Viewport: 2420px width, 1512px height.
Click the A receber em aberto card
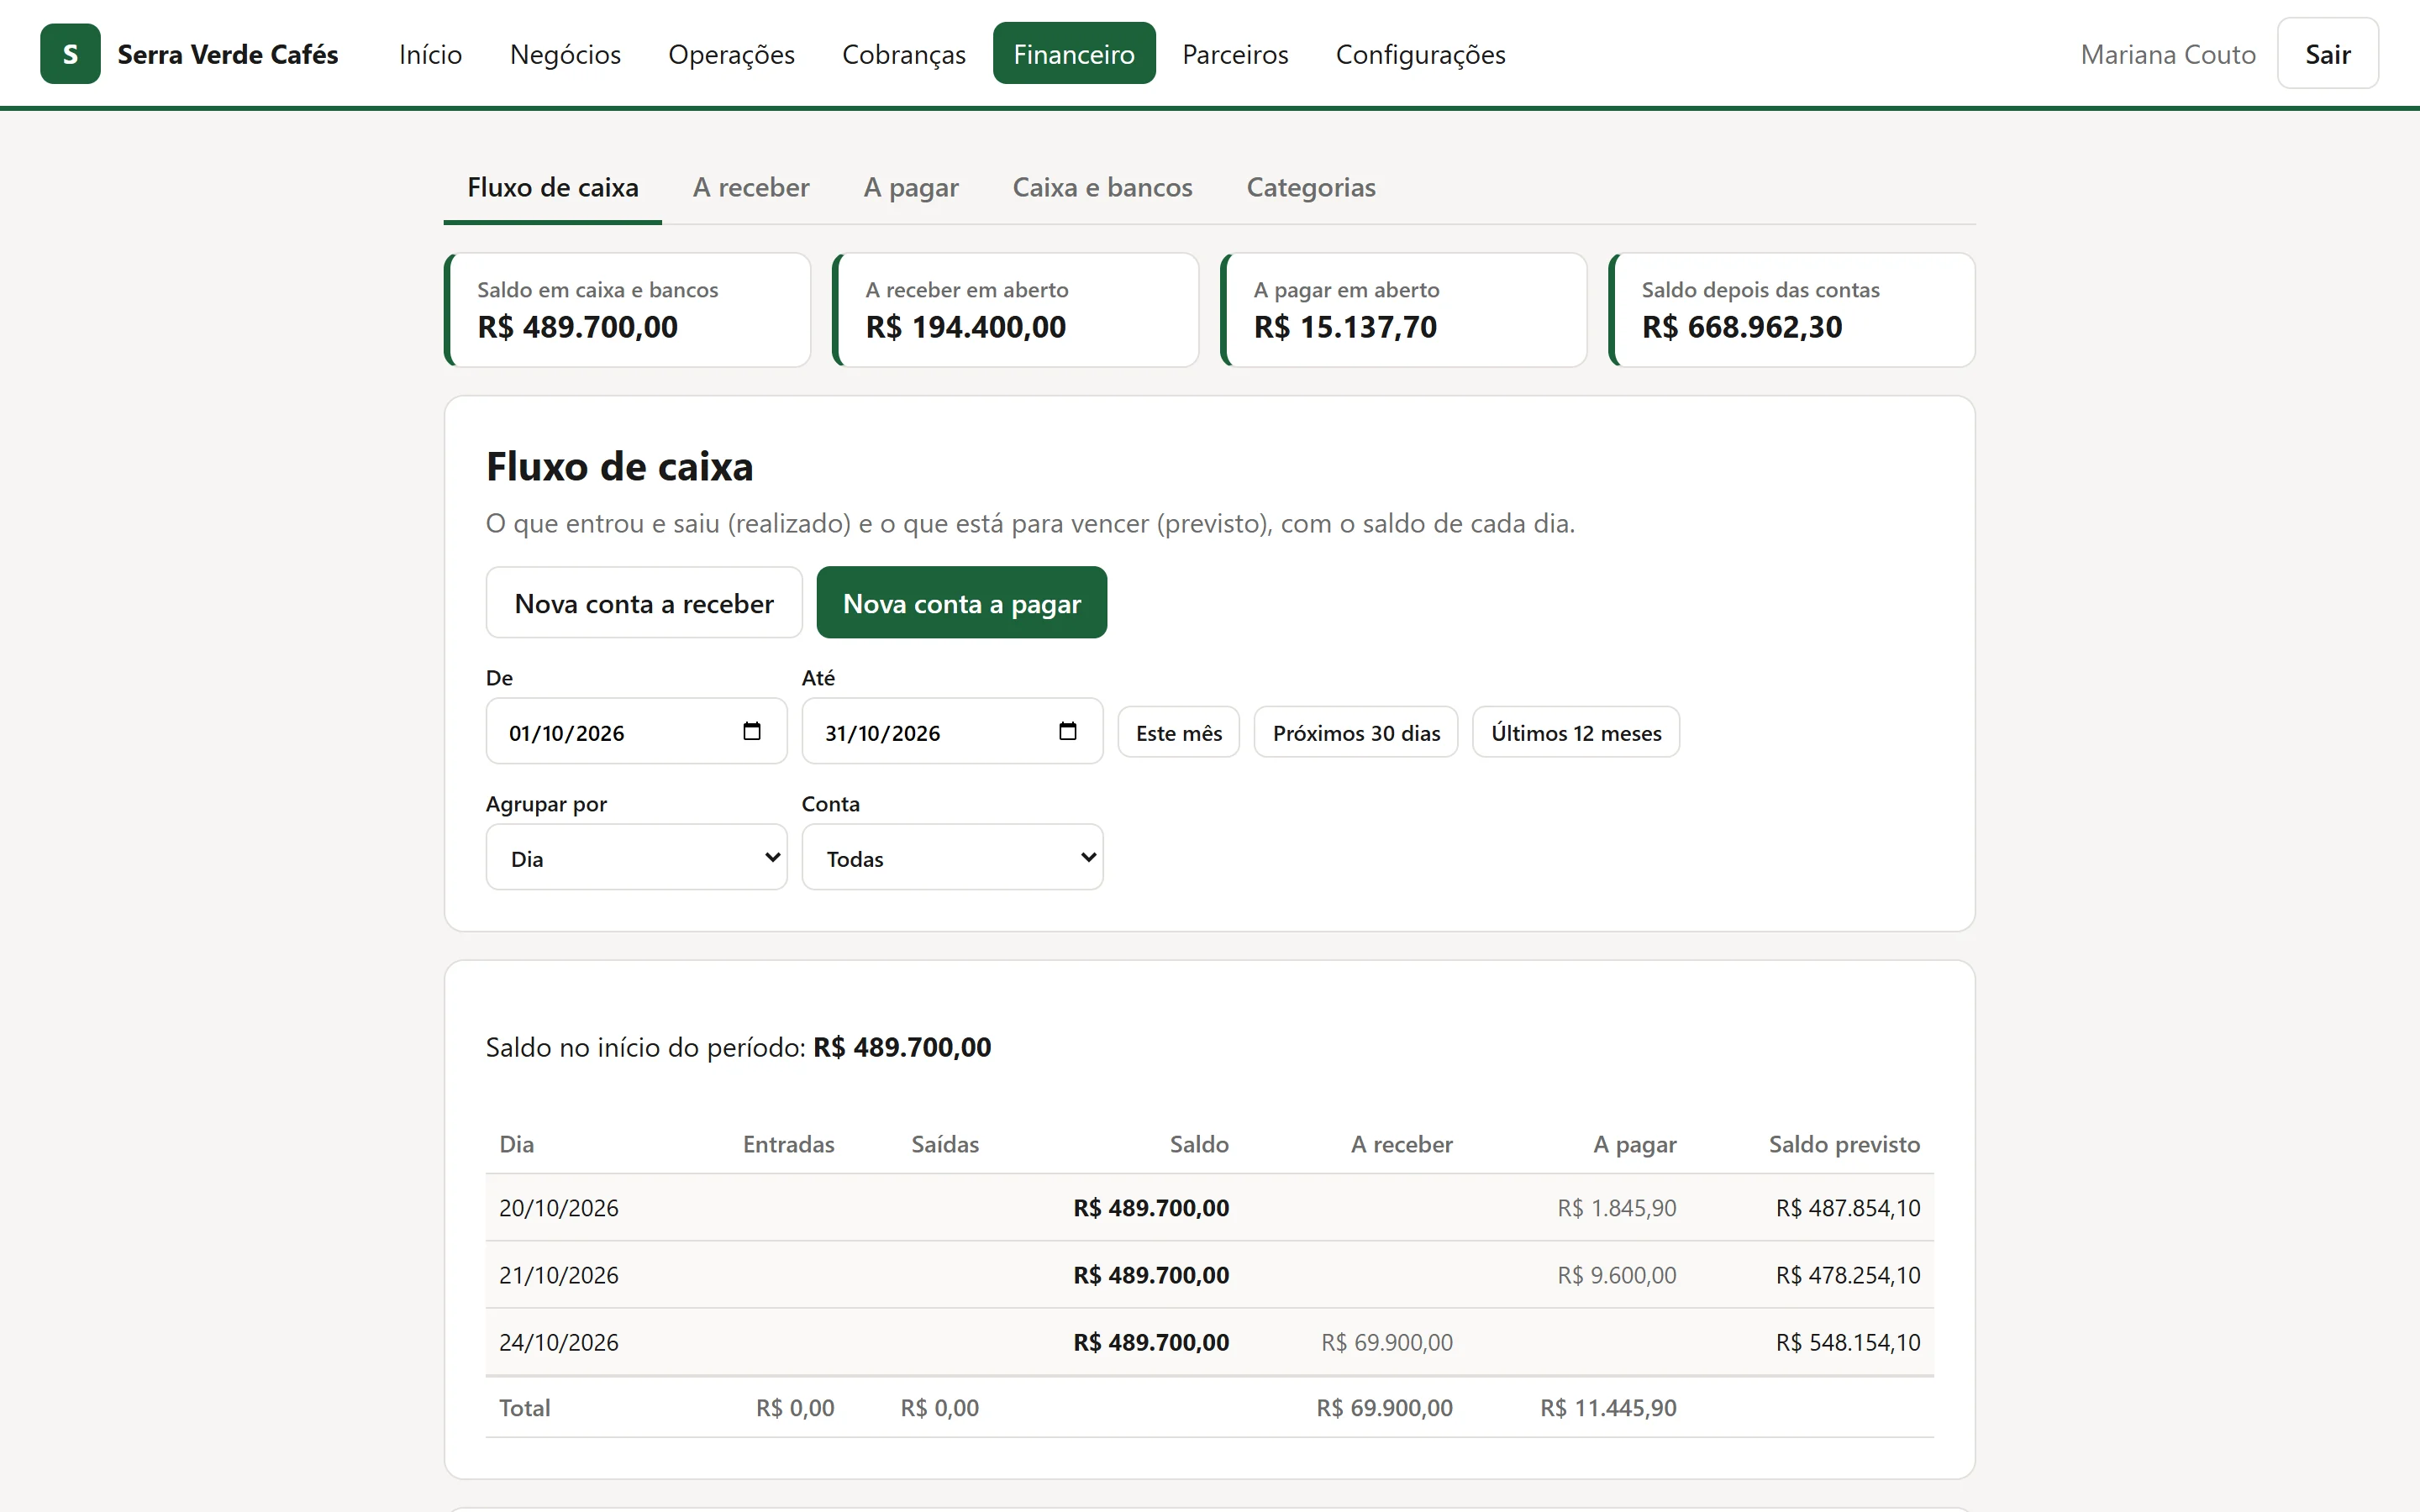(x=1015, y=310)
